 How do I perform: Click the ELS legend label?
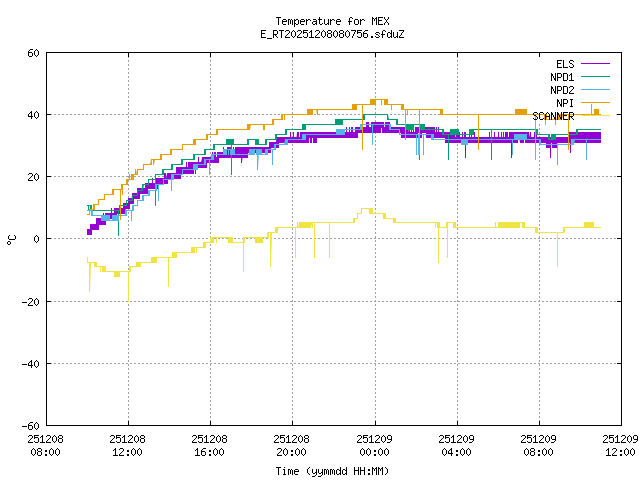tap(564, 64)
